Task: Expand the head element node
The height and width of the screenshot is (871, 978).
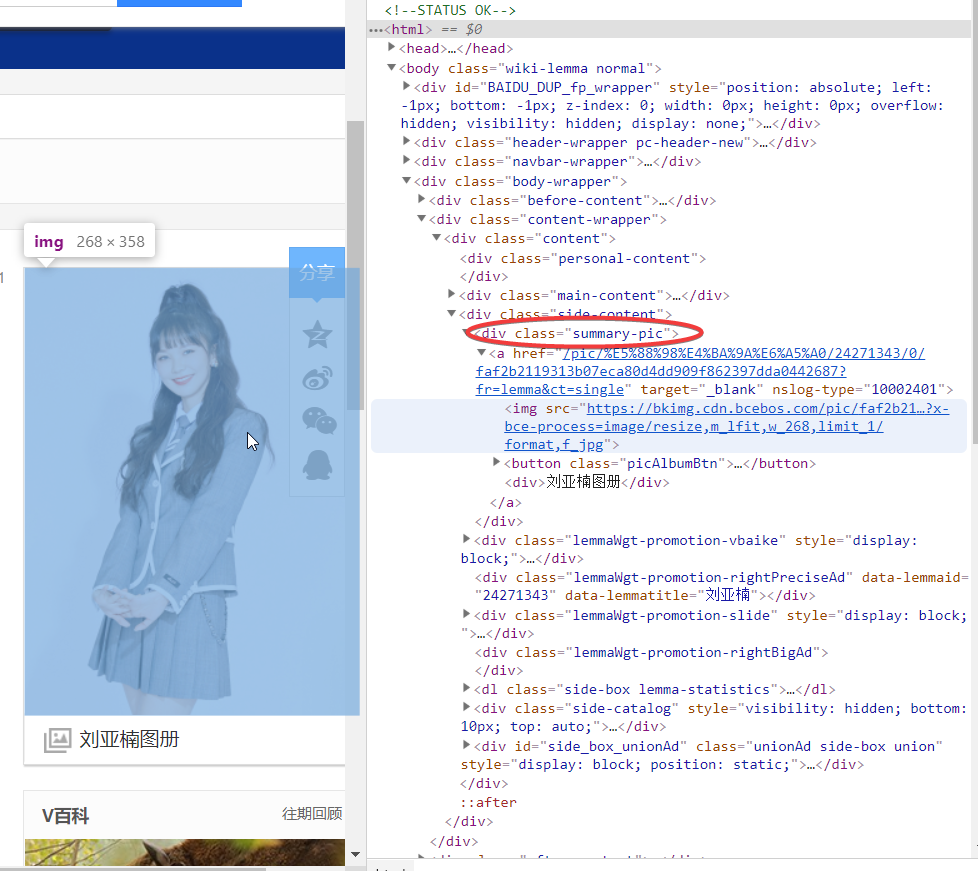Action: coord(392,47)
